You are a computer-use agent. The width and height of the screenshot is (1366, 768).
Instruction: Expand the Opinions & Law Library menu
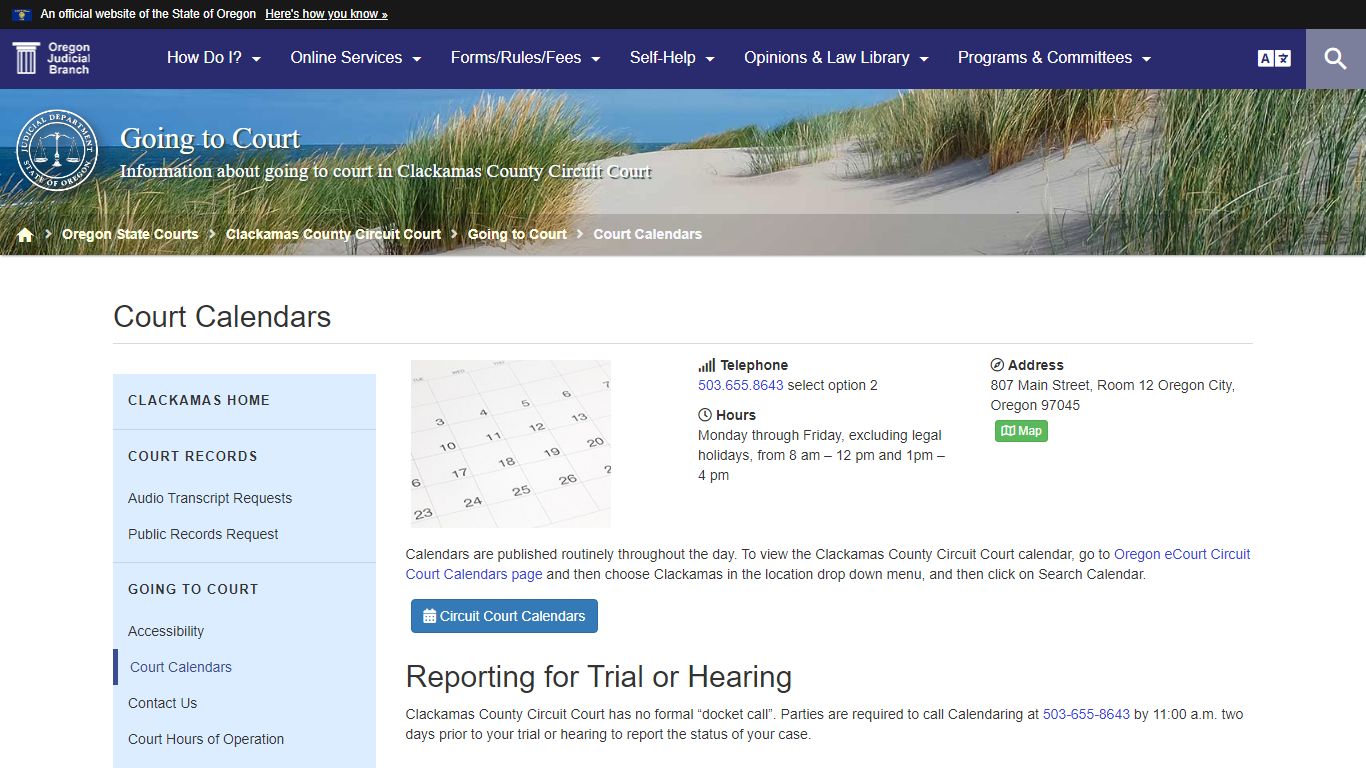(x=837, y=58)
